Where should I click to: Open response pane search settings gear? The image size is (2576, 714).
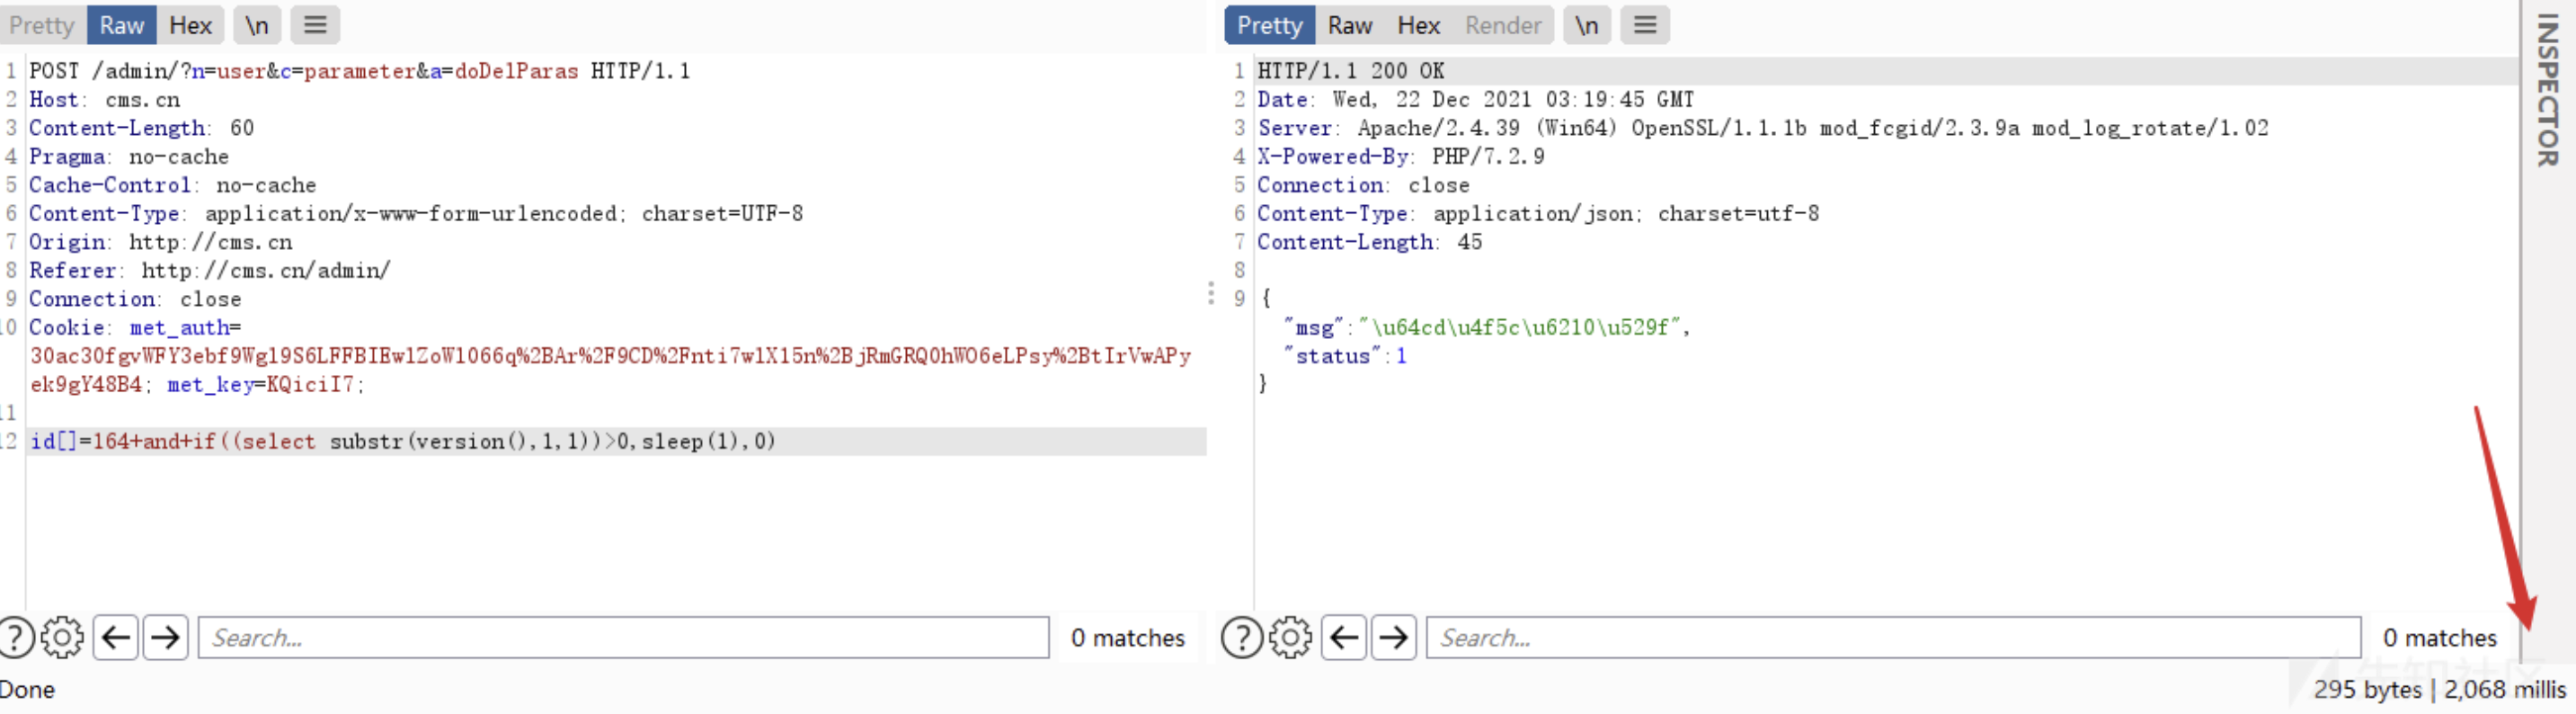[x=1291, y=637]
